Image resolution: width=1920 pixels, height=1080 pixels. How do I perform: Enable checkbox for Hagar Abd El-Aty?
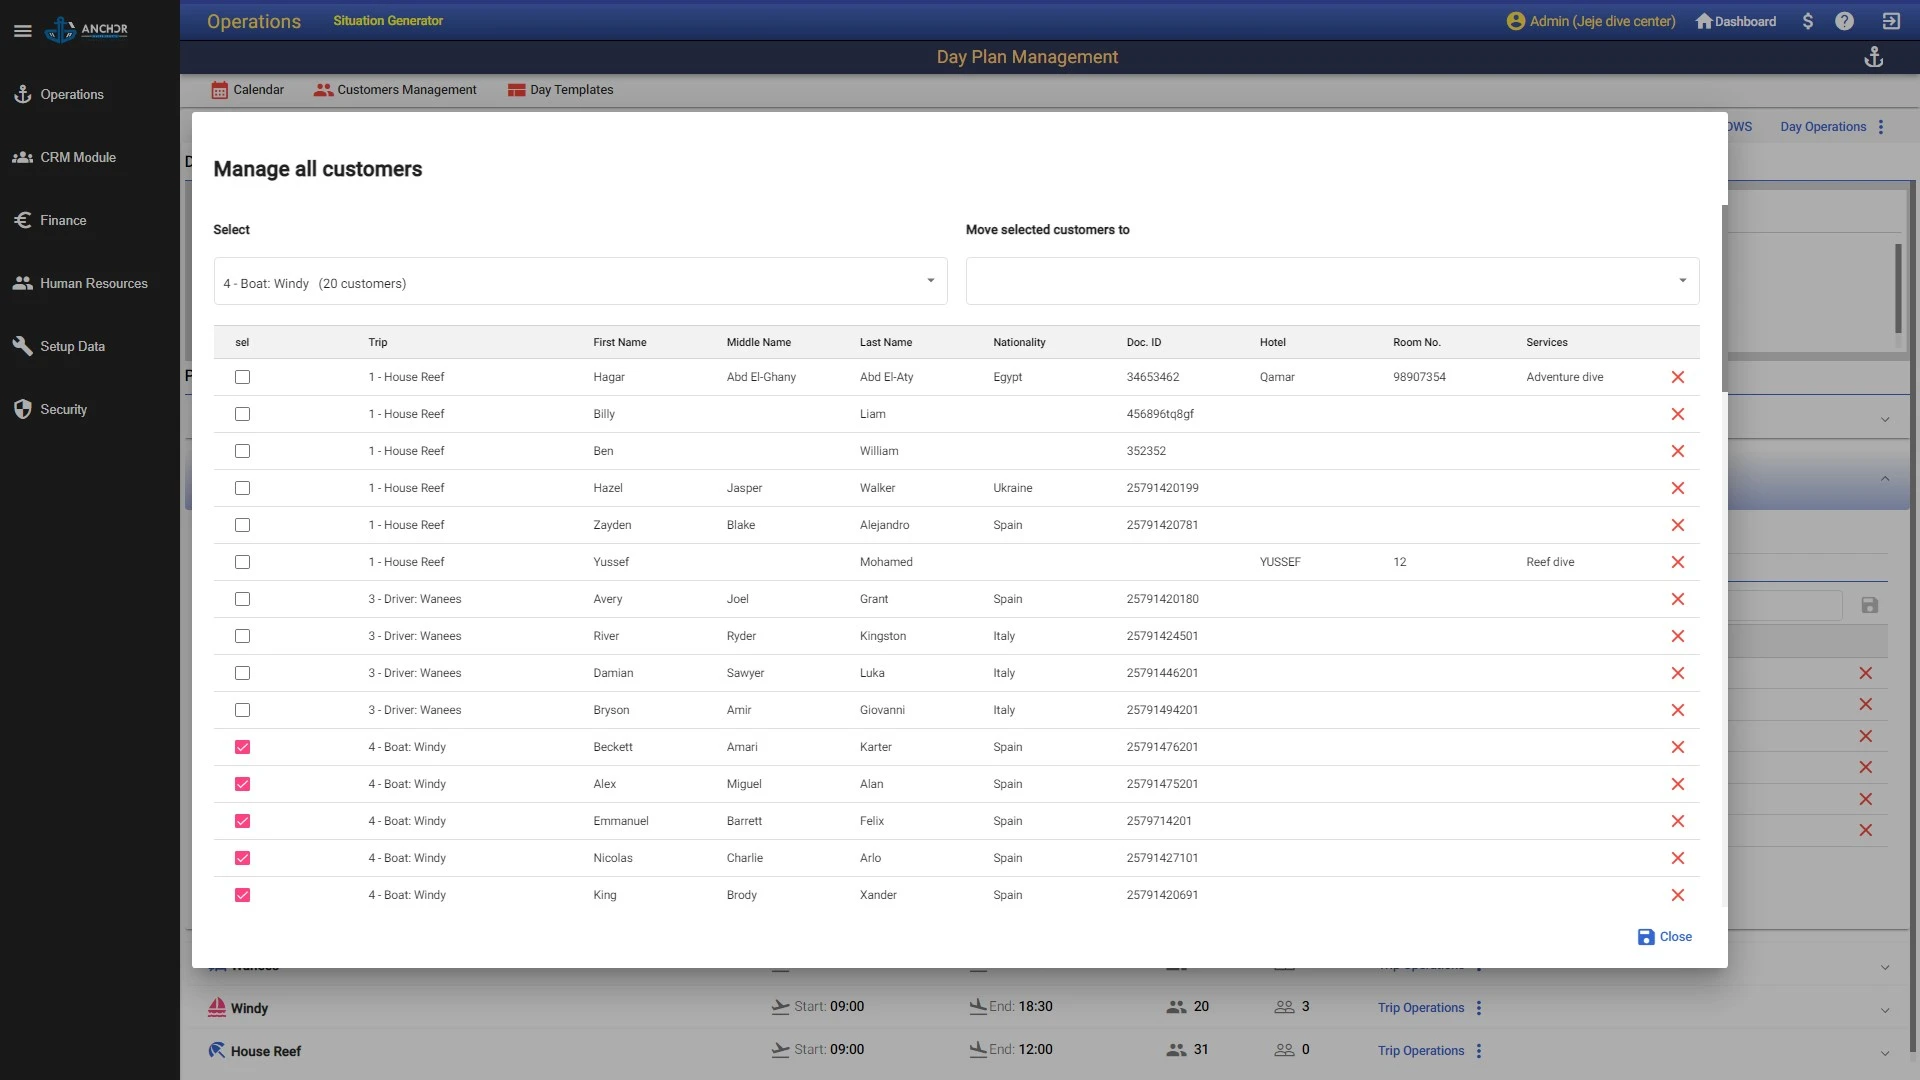[x=241, y=377]
